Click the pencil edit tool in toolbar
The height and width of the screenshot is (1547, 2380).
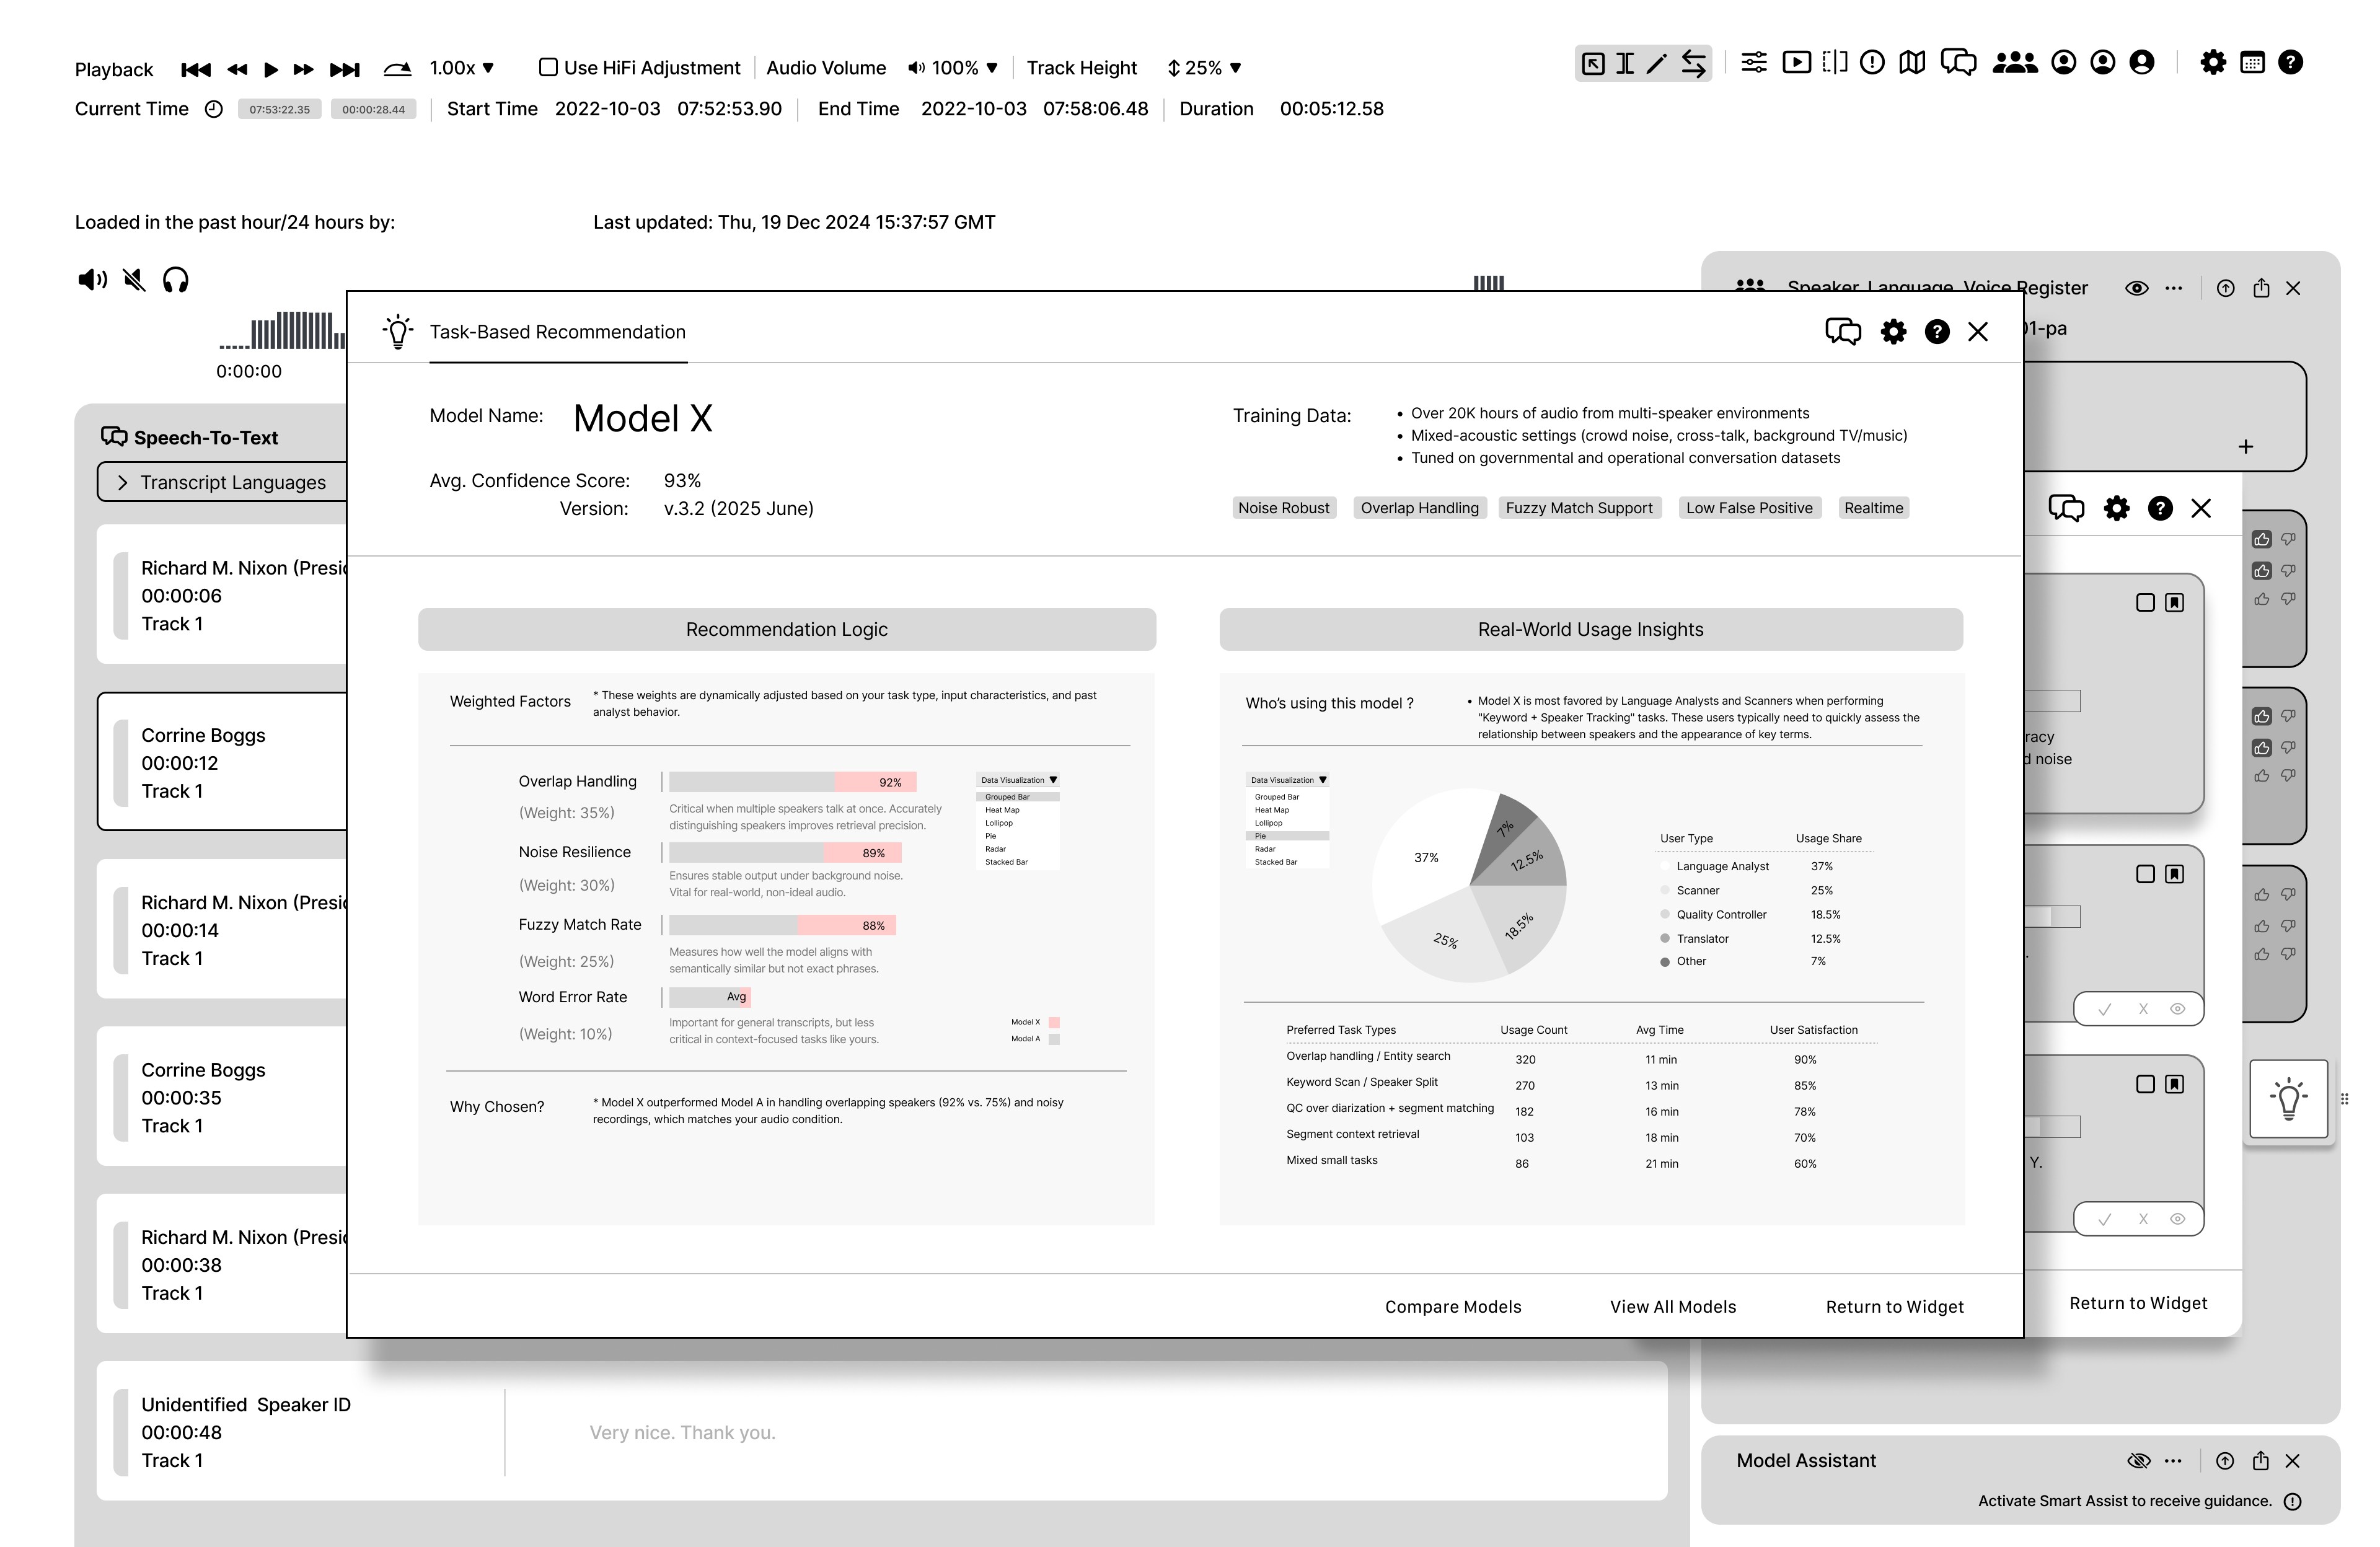[1657, 64]
